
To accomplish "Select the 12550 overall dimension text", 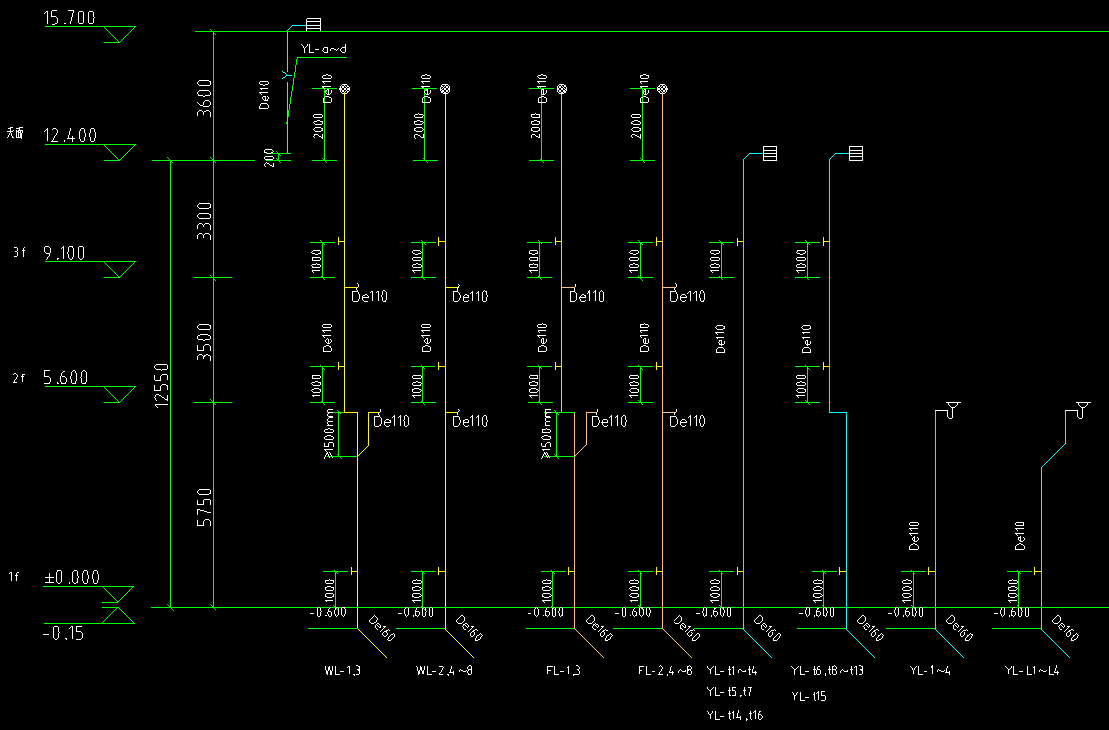I will tap(159, 384).
